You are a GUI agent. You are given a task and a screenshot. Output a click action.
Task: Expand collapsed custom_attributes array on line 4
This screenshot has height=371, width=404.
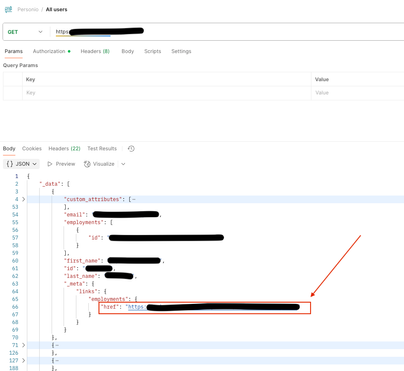[x=23, y=199]
